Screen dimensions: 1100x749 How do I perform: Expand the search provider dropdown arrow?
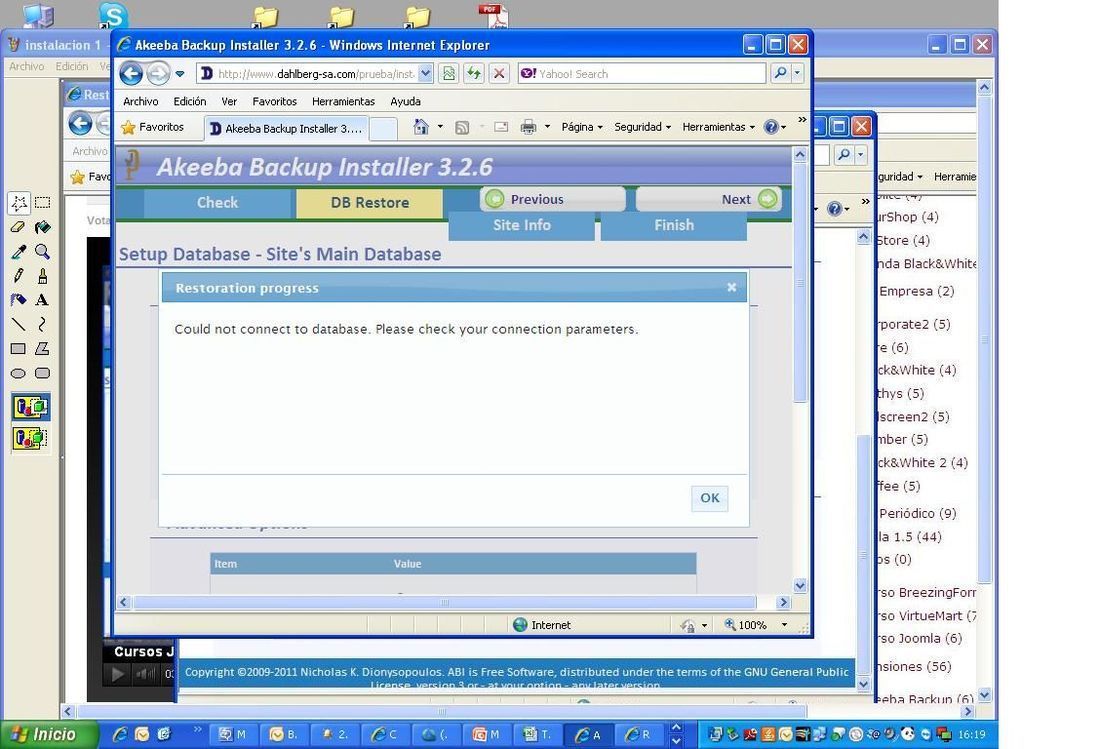tap(797, 74)
